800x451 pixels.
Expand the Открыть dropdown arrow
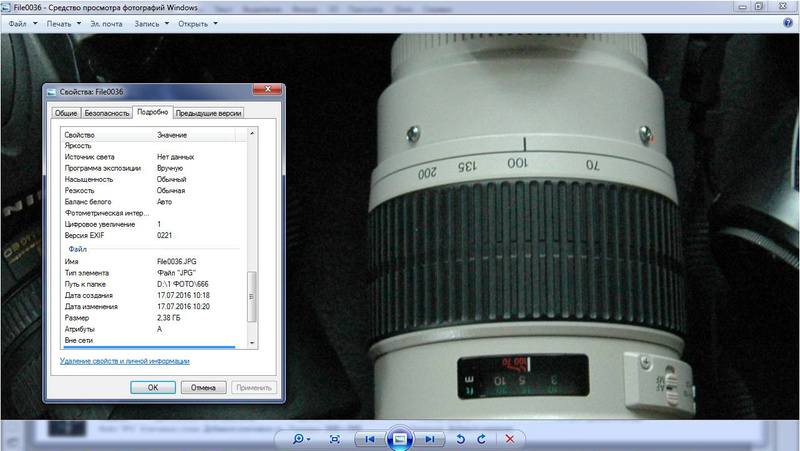click(x=215, y=23)
